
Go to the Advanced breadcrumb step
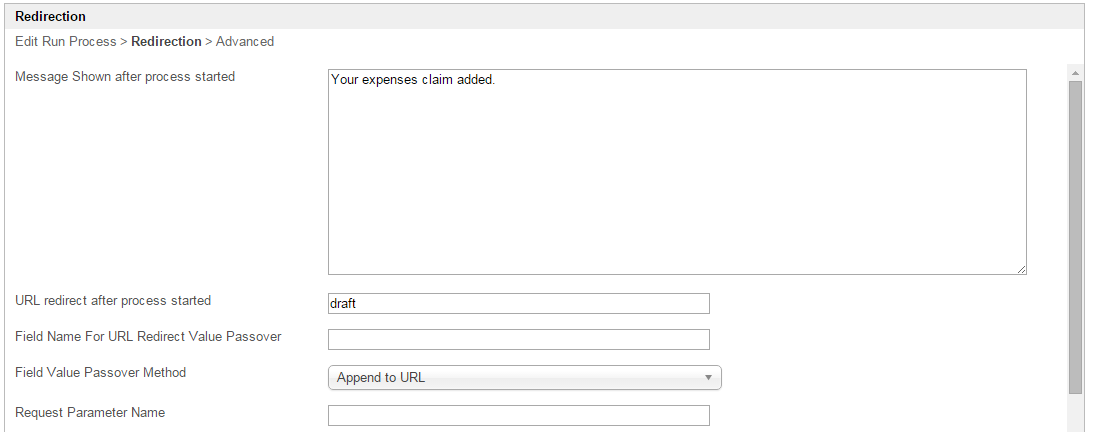(245, 42)
